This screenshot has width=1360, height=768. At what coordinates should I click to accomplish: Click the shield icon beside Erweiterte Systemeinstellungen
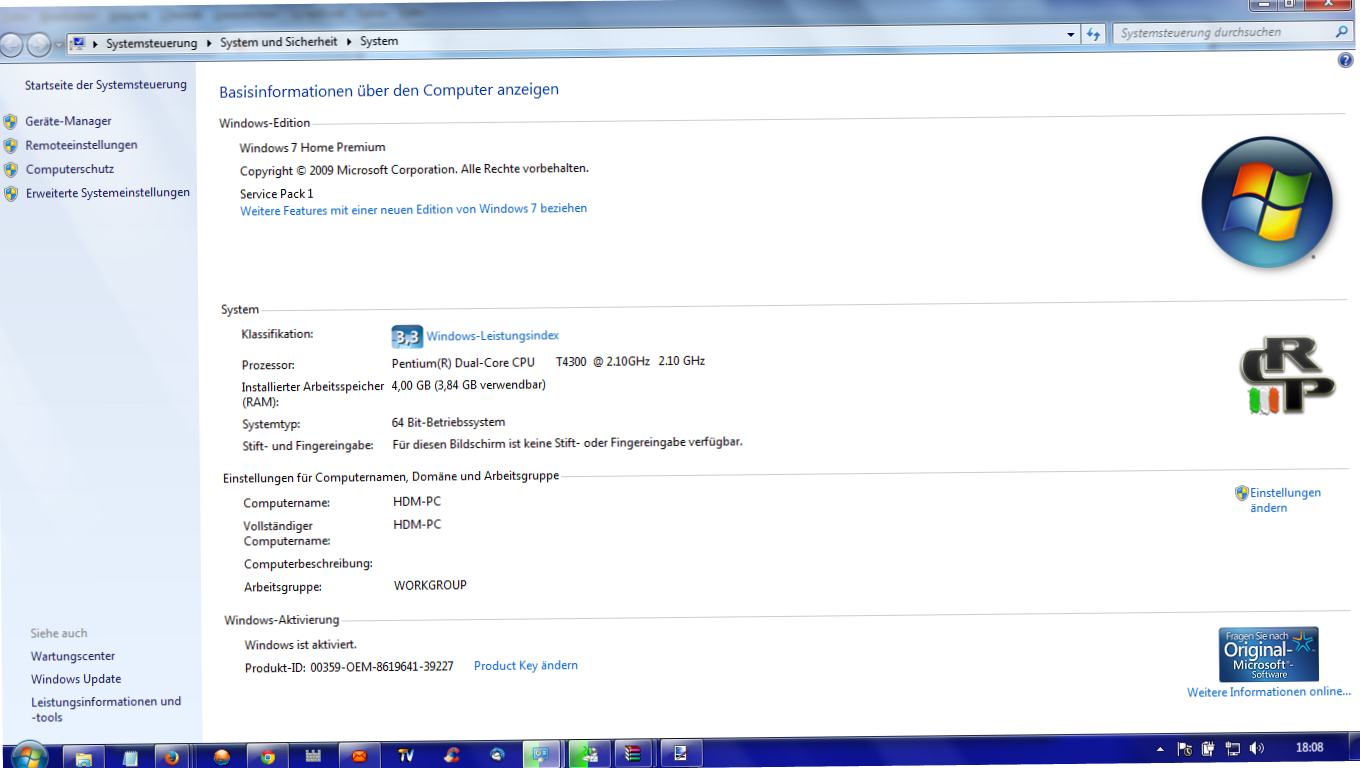click(11, 194)
